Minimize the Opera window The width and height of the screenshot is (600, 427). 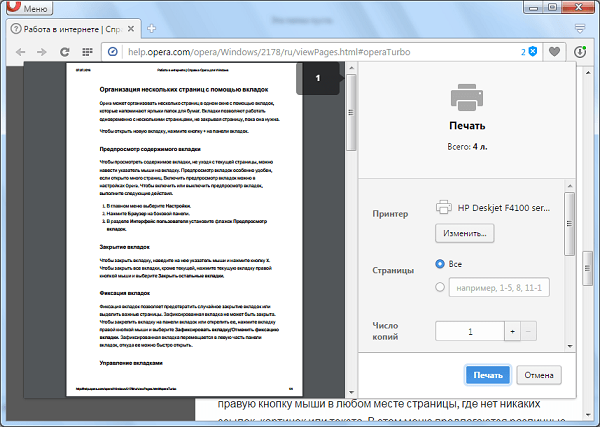[x=534, y=7]
